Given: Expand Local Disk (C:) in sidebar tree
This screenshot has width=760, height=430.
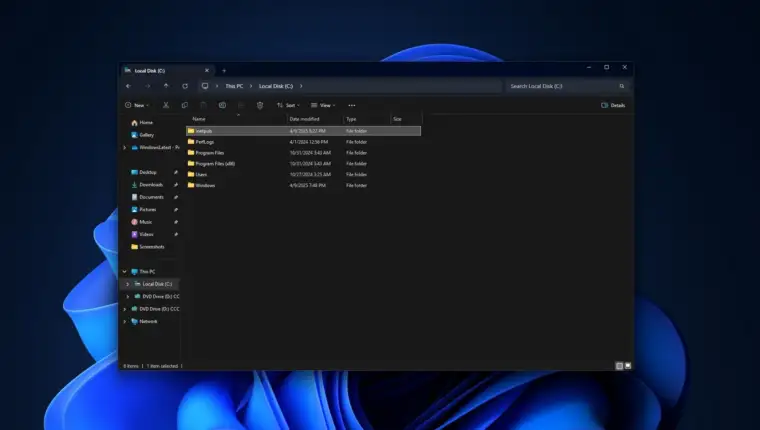Looking at the screenshot, I should [127, 284].
